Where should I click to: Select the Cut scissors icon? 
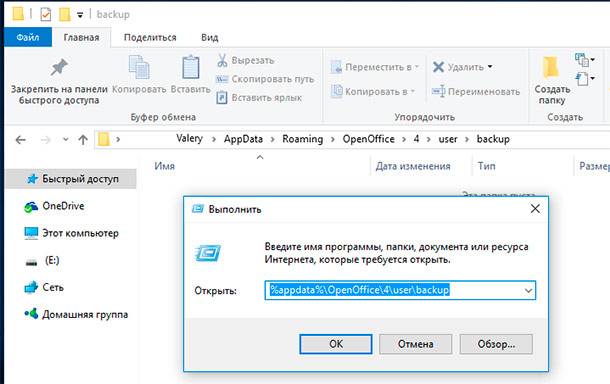[222, 60]
